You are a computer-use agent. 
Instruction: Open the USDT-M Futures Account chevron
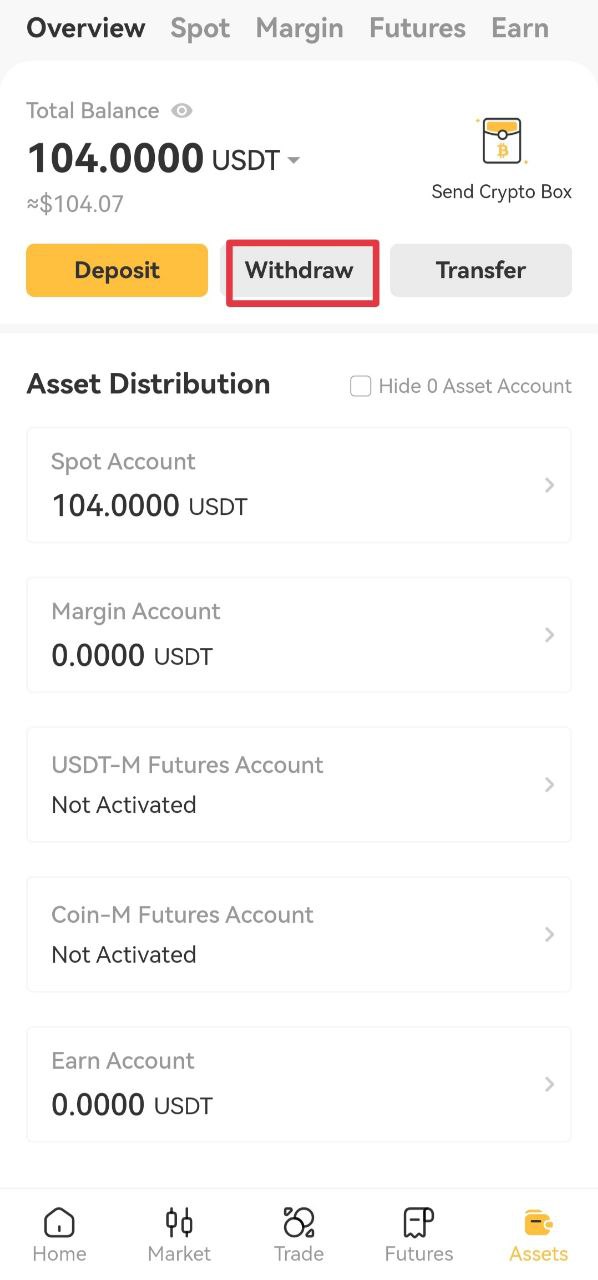(x=549, y=785)
